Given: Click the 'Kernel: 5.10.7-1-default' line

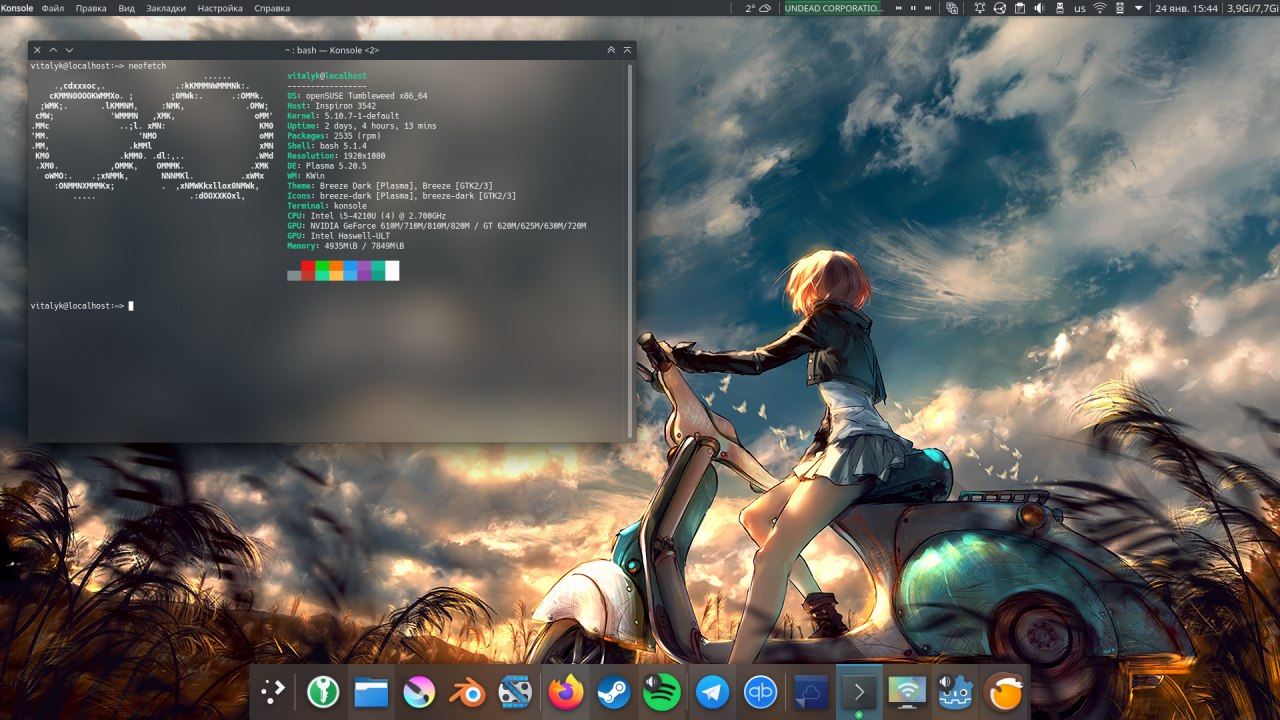Looking at the screenshot, I should (343, 116).
